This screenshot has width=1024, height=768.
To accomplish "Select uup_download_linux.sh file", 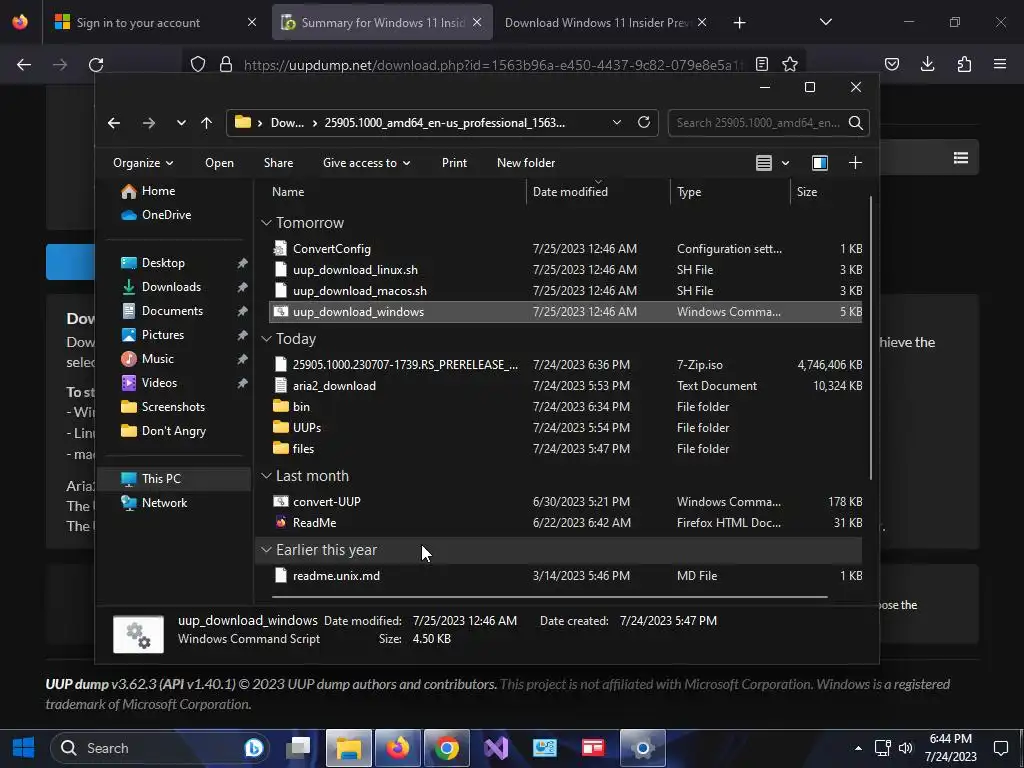I will tap(355, 270).
